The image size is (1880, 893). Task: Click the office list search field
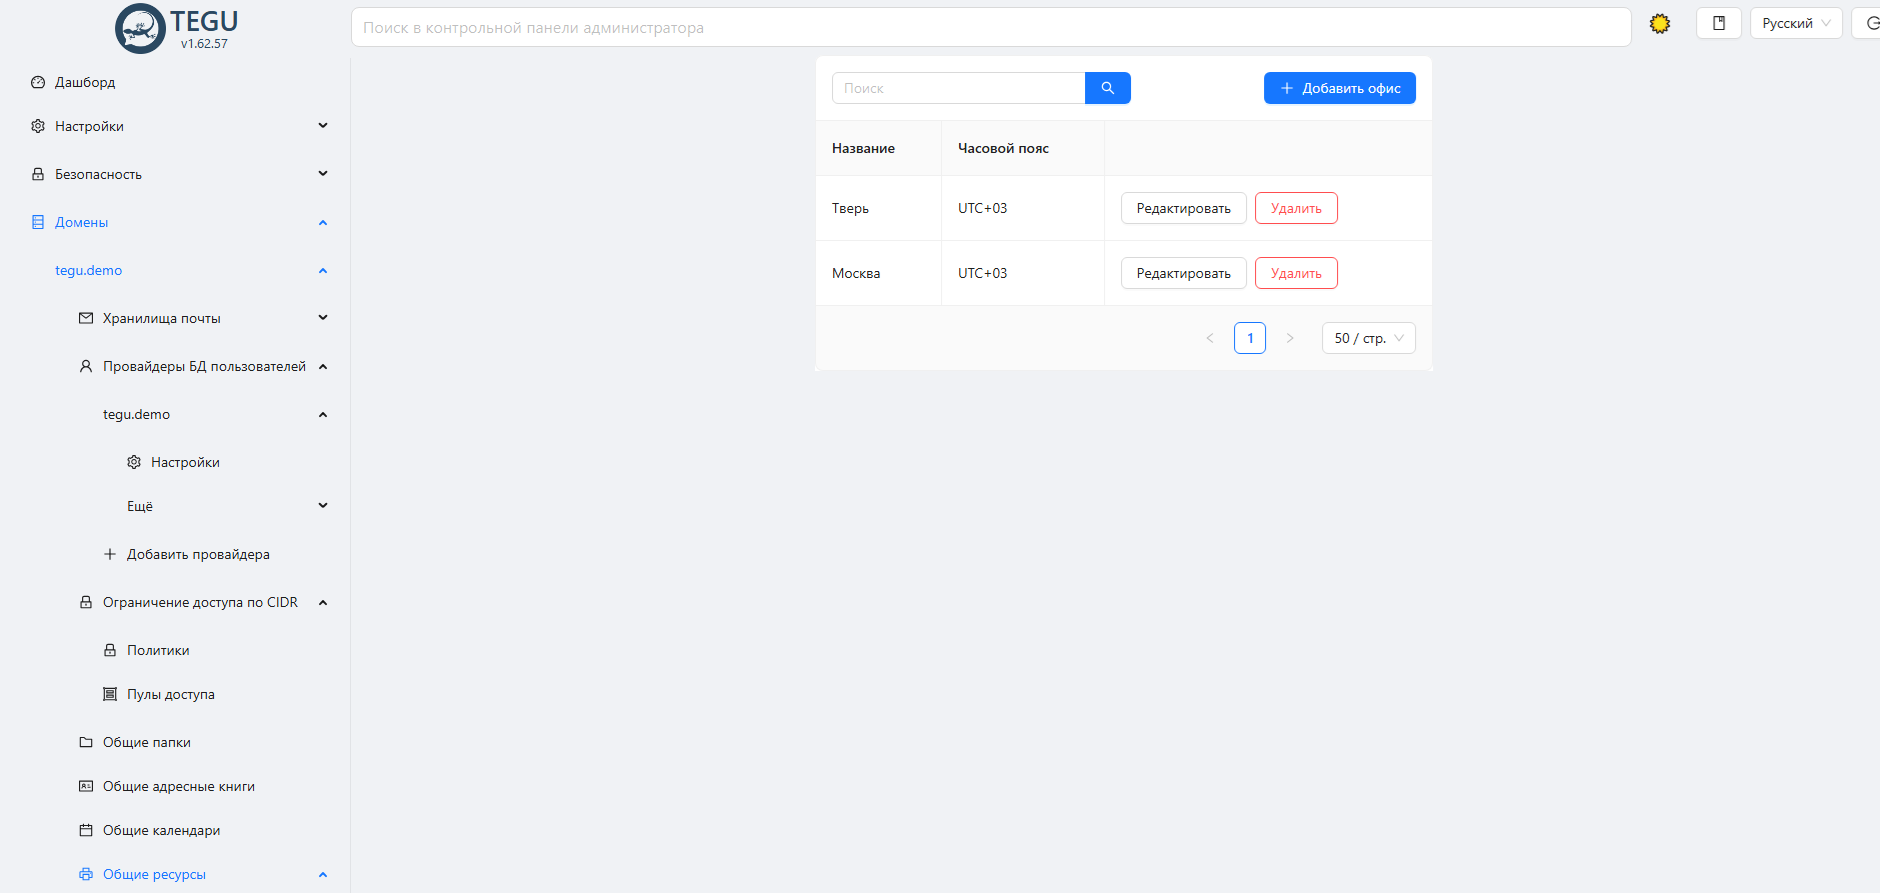(x=958, y=88)
